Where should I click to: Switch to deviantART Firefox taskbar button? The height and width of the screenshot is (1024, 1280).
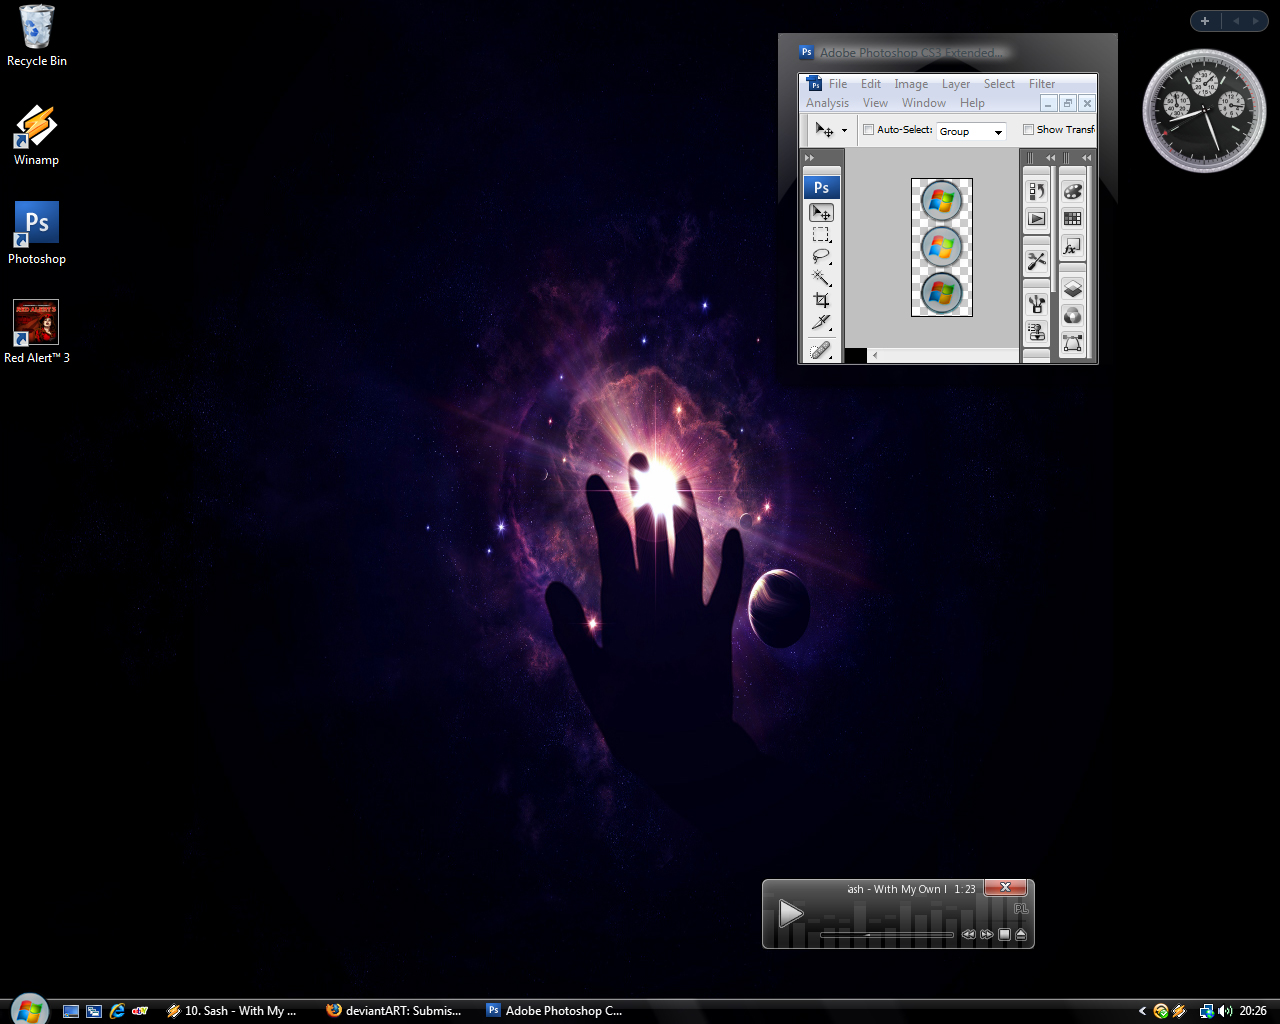[x=394, y=1011]
